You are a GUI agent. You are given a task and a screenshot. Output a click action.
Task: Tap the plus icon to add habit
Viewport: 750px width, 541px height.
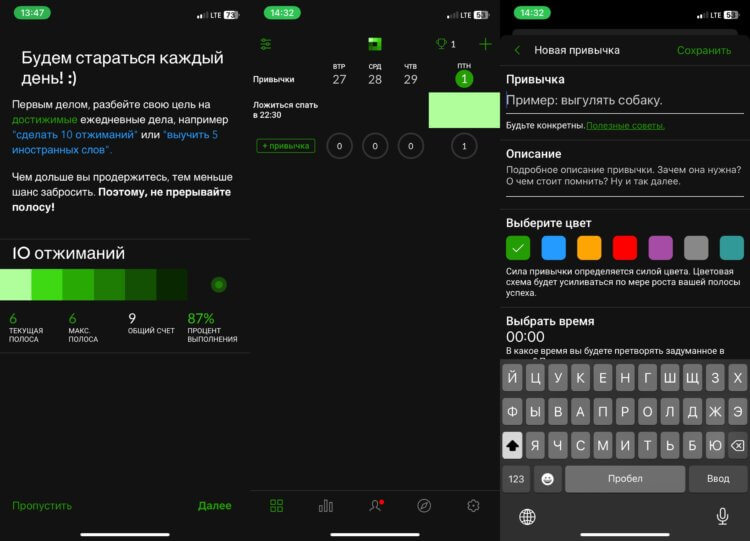[x=485, y=44]
